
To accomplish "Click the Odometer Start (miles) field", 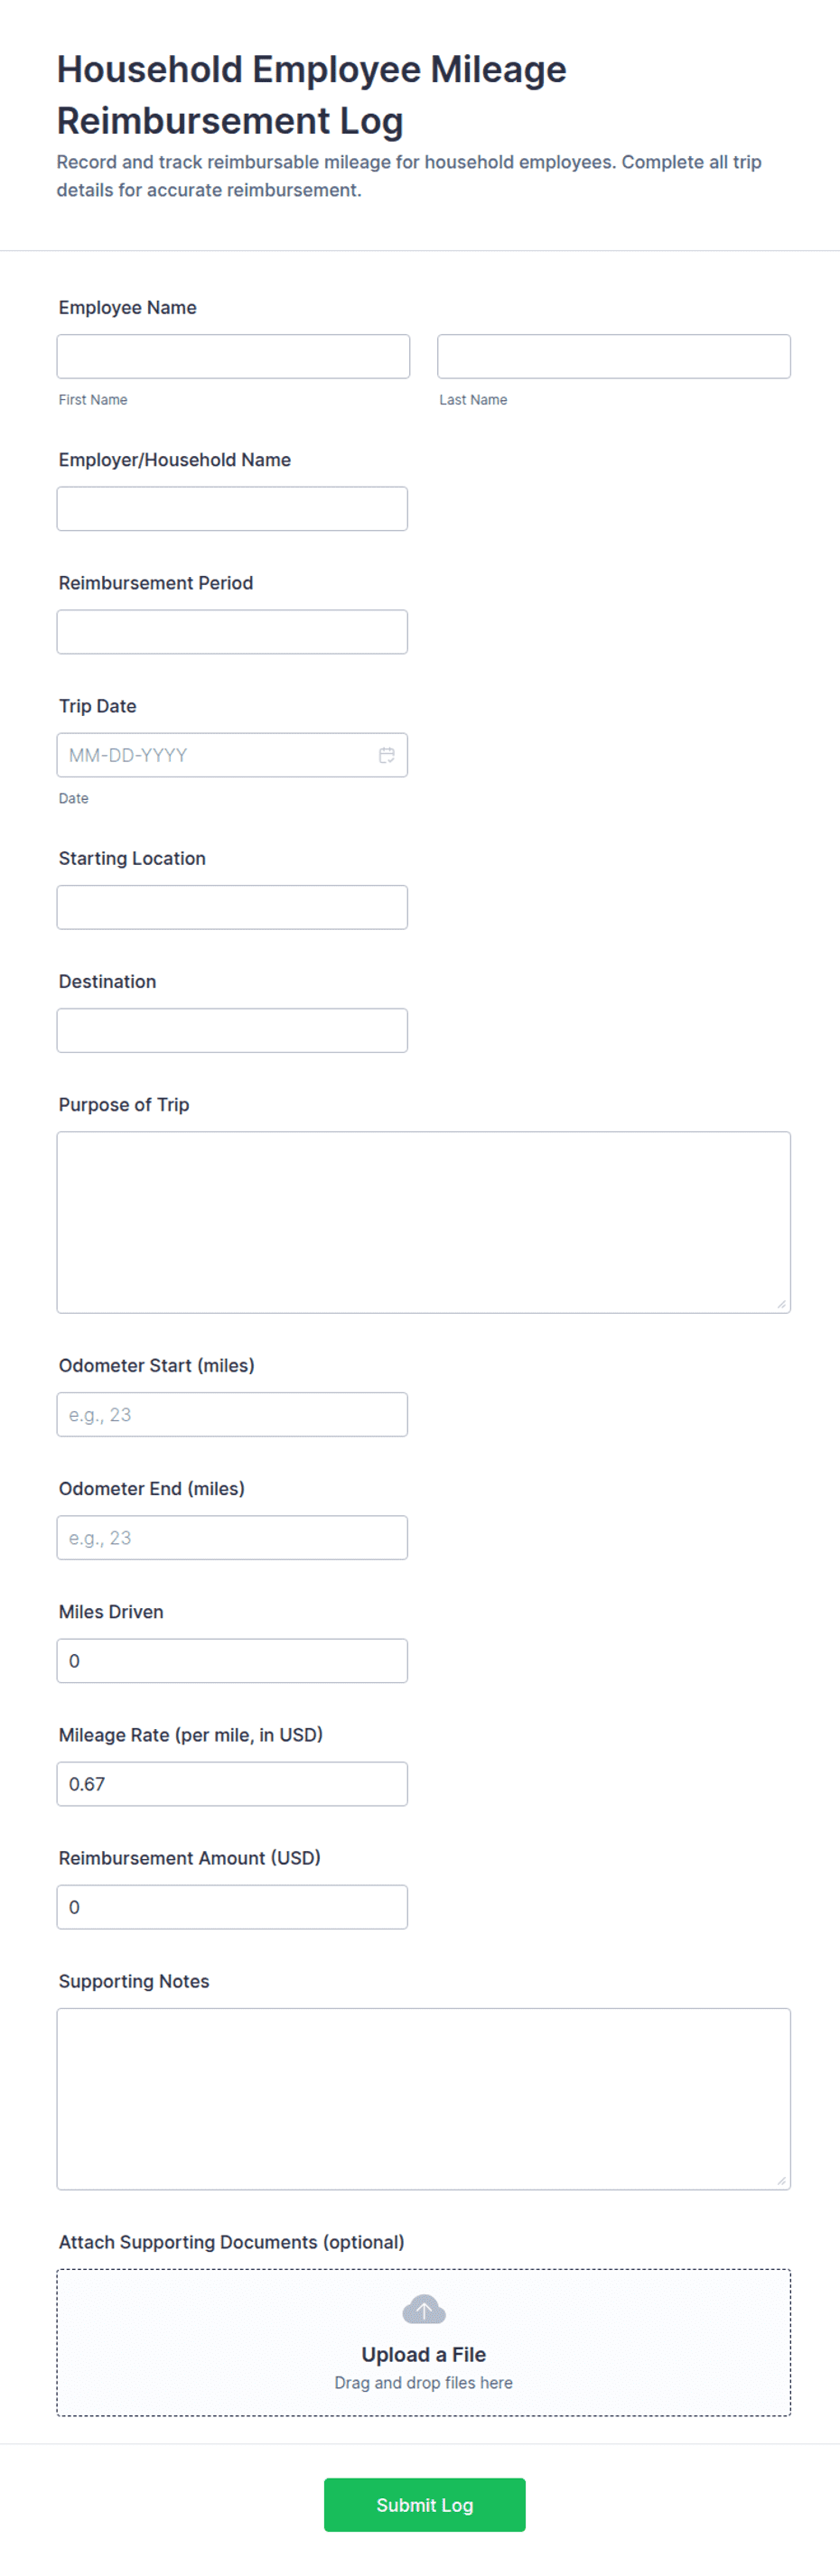I will pos(232,1414).
